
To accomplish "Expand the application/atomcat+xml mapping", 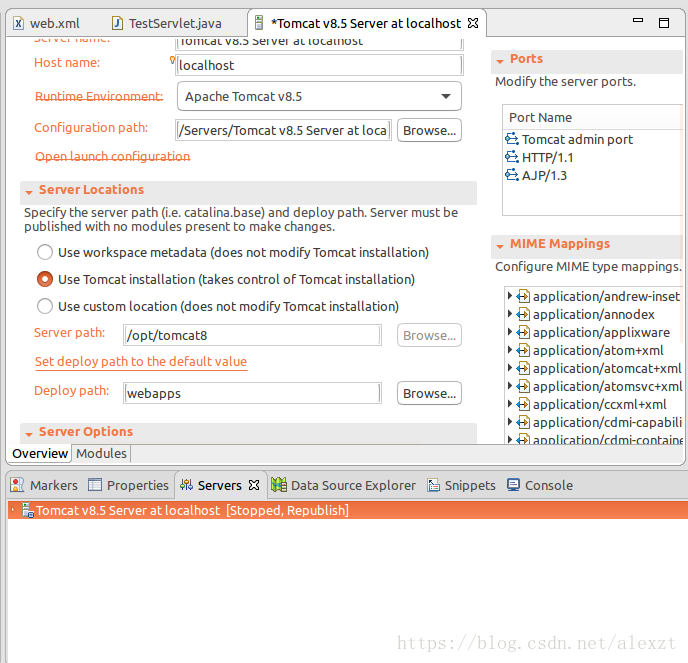I will [x=510, y=368].
